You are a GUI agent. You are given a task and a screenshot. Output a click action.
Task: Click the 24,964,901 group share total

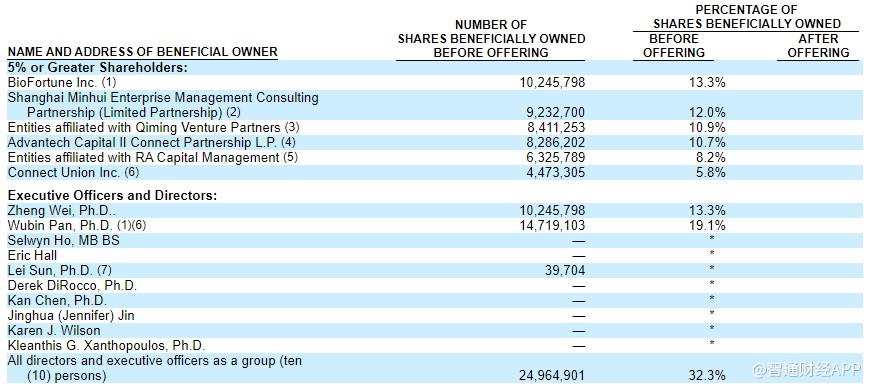552,376
